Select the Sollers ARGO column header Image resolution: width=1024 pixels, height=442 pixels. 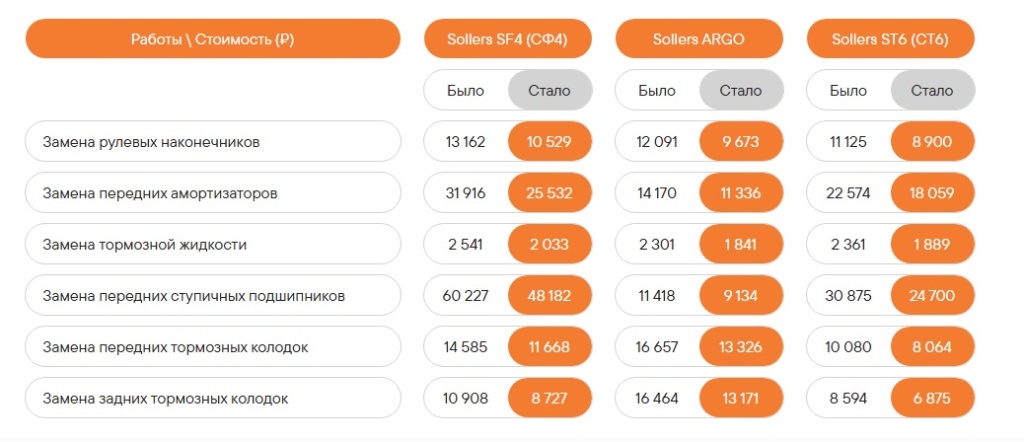click(x=699, y=40)
